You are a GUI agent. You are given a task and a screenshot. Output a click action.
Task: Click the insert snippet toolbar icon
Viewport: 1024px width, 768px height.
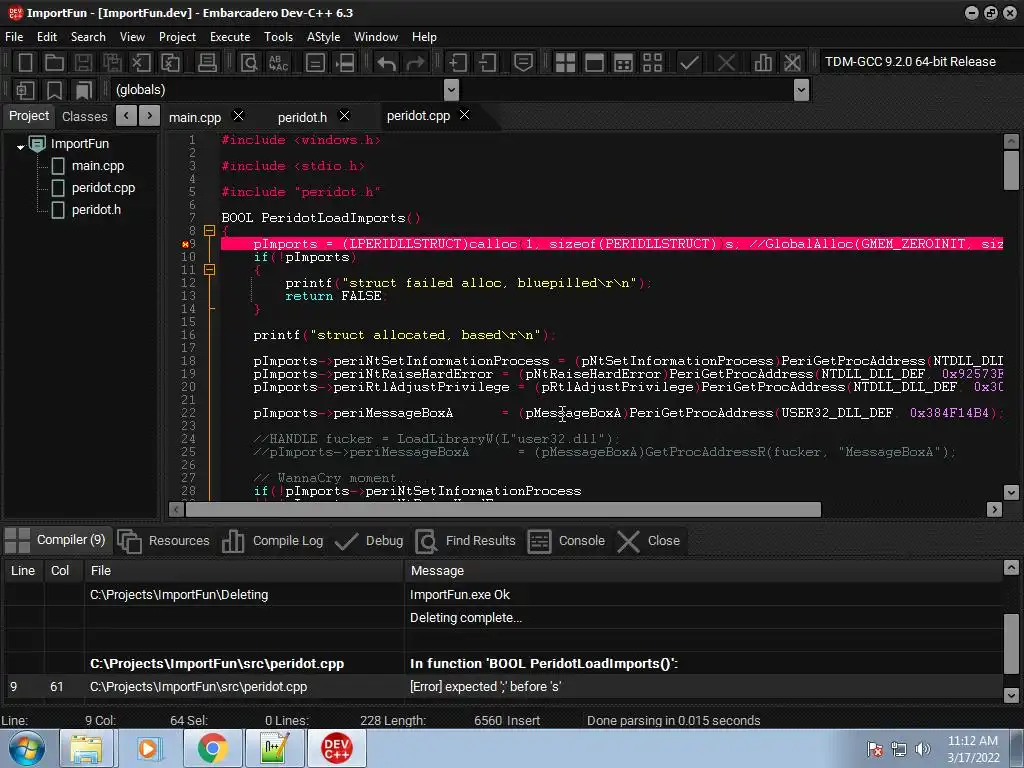(x=25, y=90)
